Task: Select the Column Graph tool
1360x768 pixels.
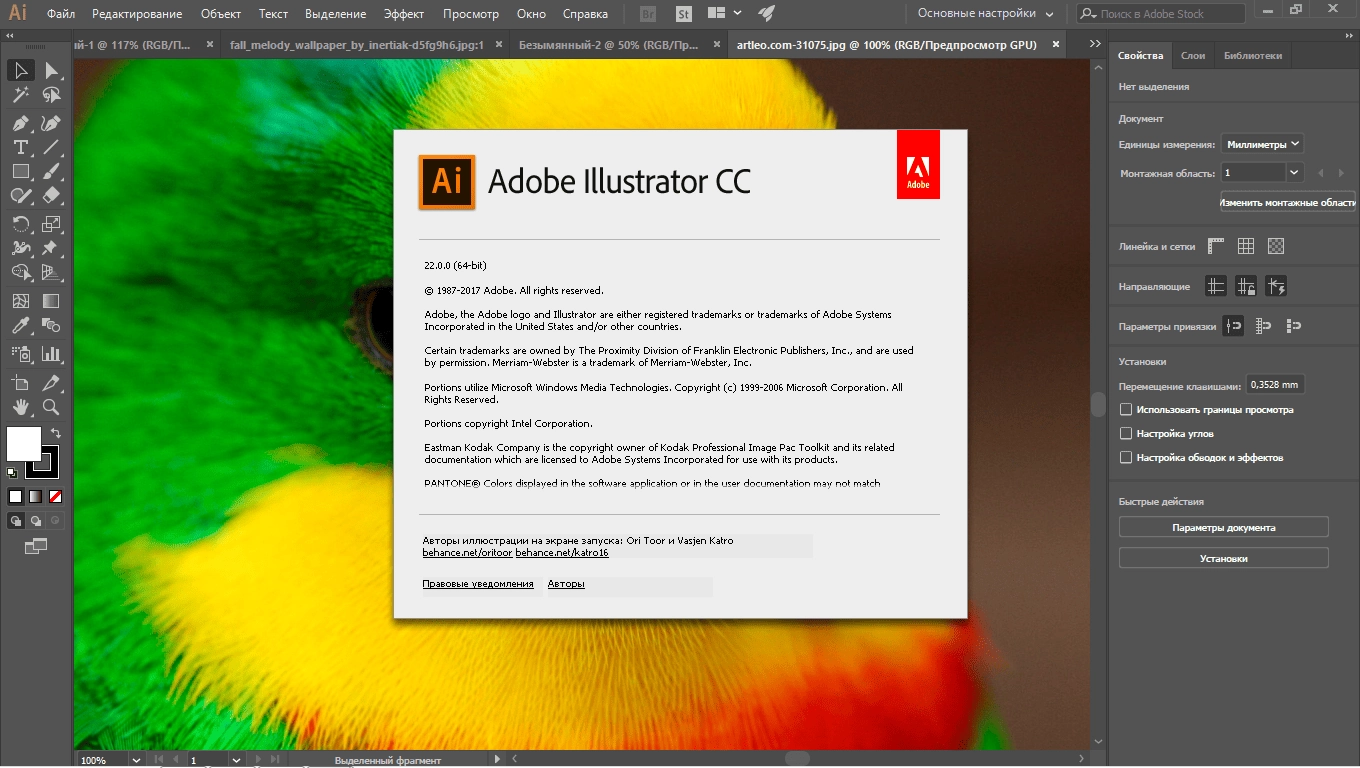Action: click(x=51, y=353)
